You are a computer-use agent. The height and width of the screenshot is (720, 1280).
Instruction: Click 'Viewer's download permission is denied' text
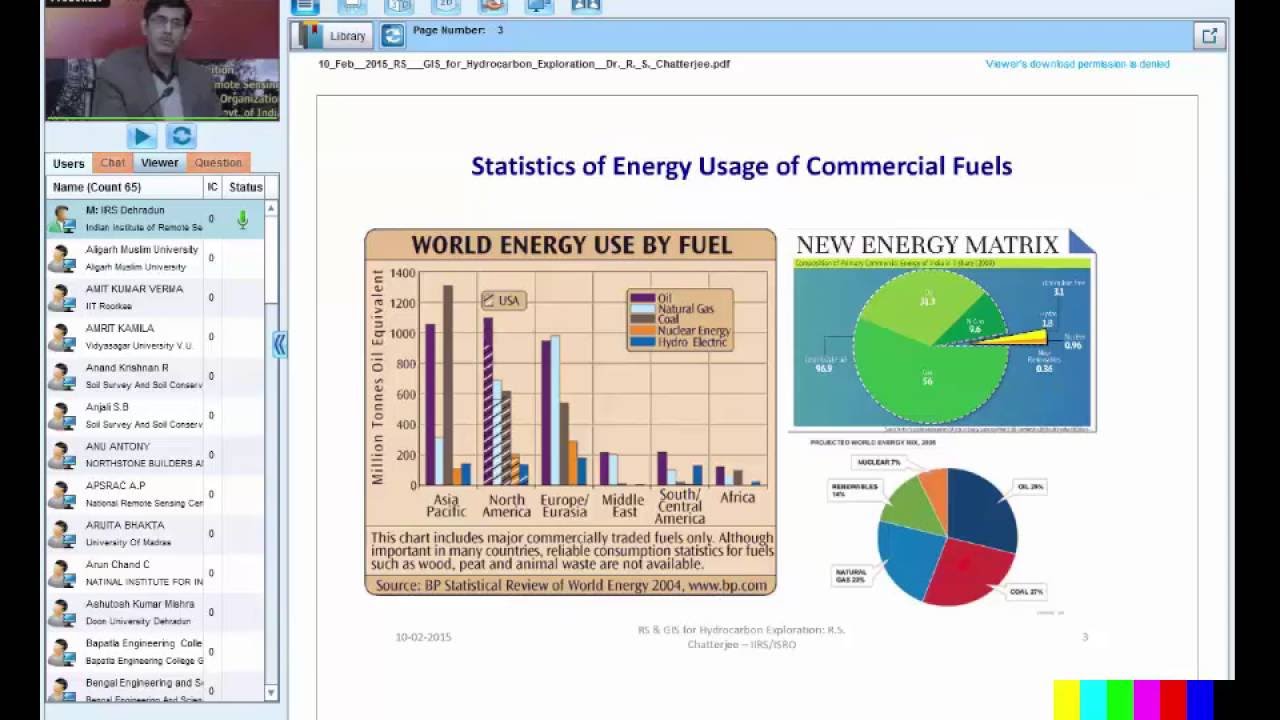coord(1077,64)
